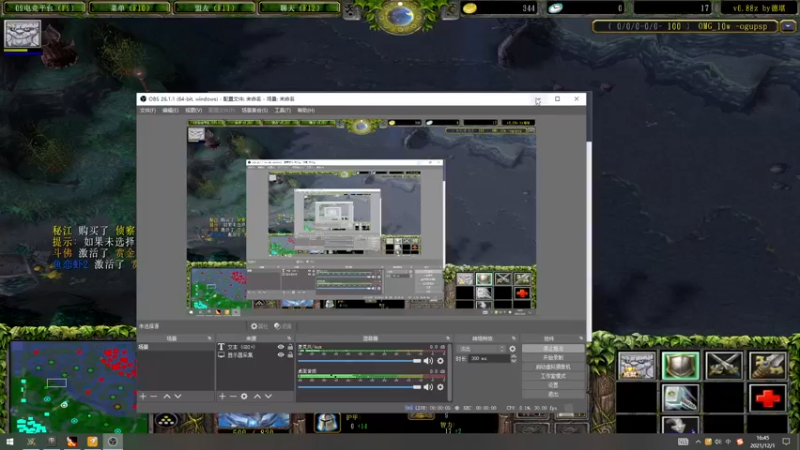Screen dimensions: 800x450
Task: Open the Windows Start menu
Action: [x=10, y=442]
